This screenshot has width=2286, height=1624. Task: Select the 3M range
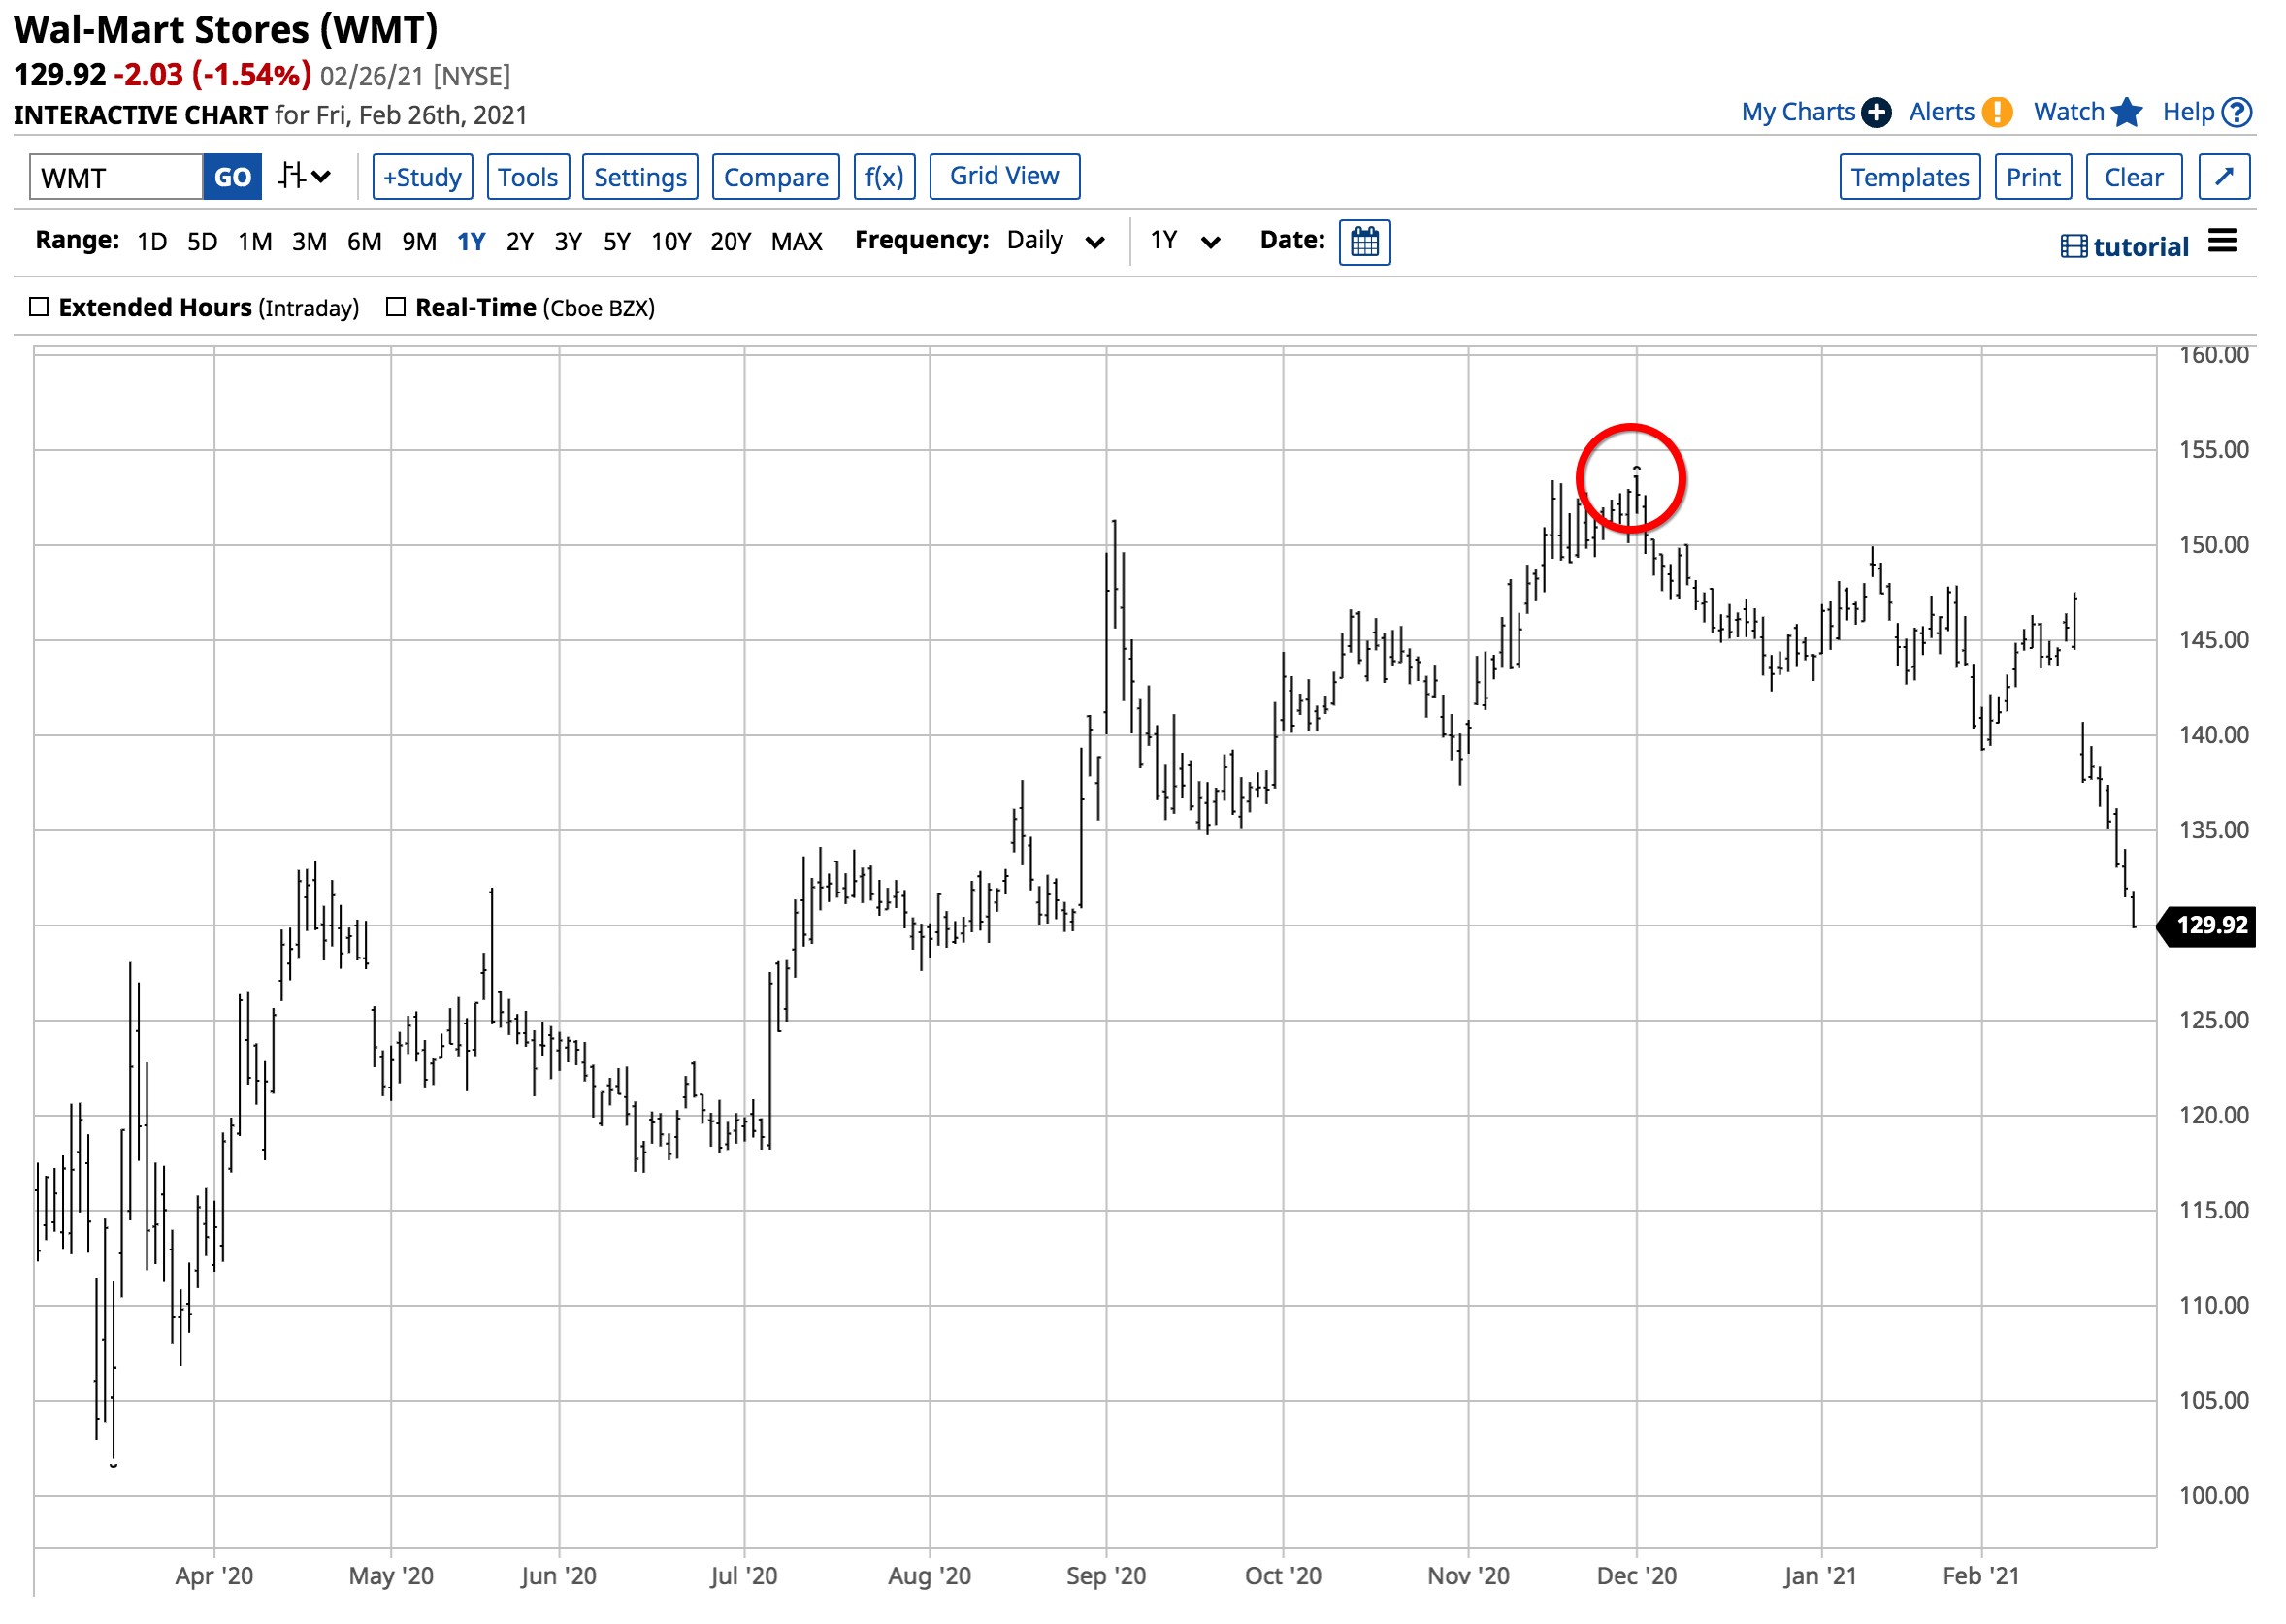(x=310, y=242)
